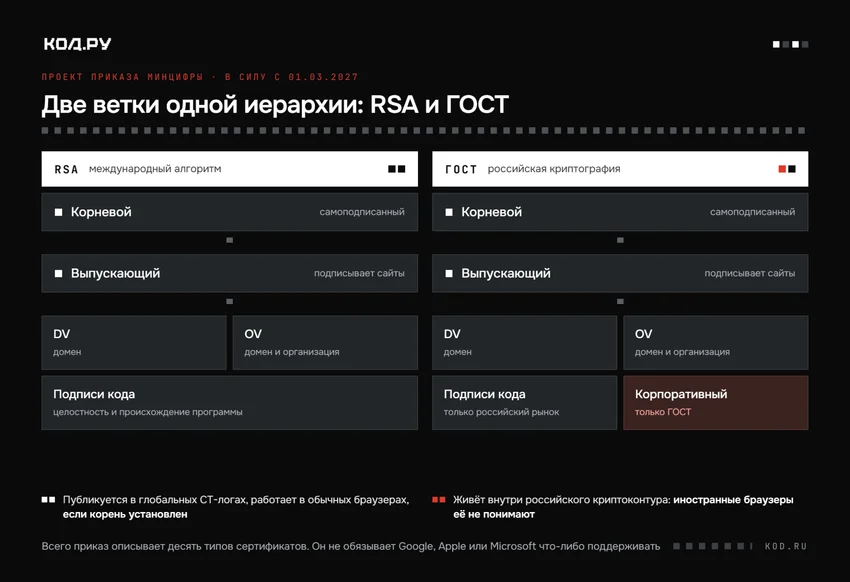The height and width of the screenshot is (582, 850).
Task: Select the RSA международный алгоритм header
Action: pyautogui.click(x=229, y=169)
